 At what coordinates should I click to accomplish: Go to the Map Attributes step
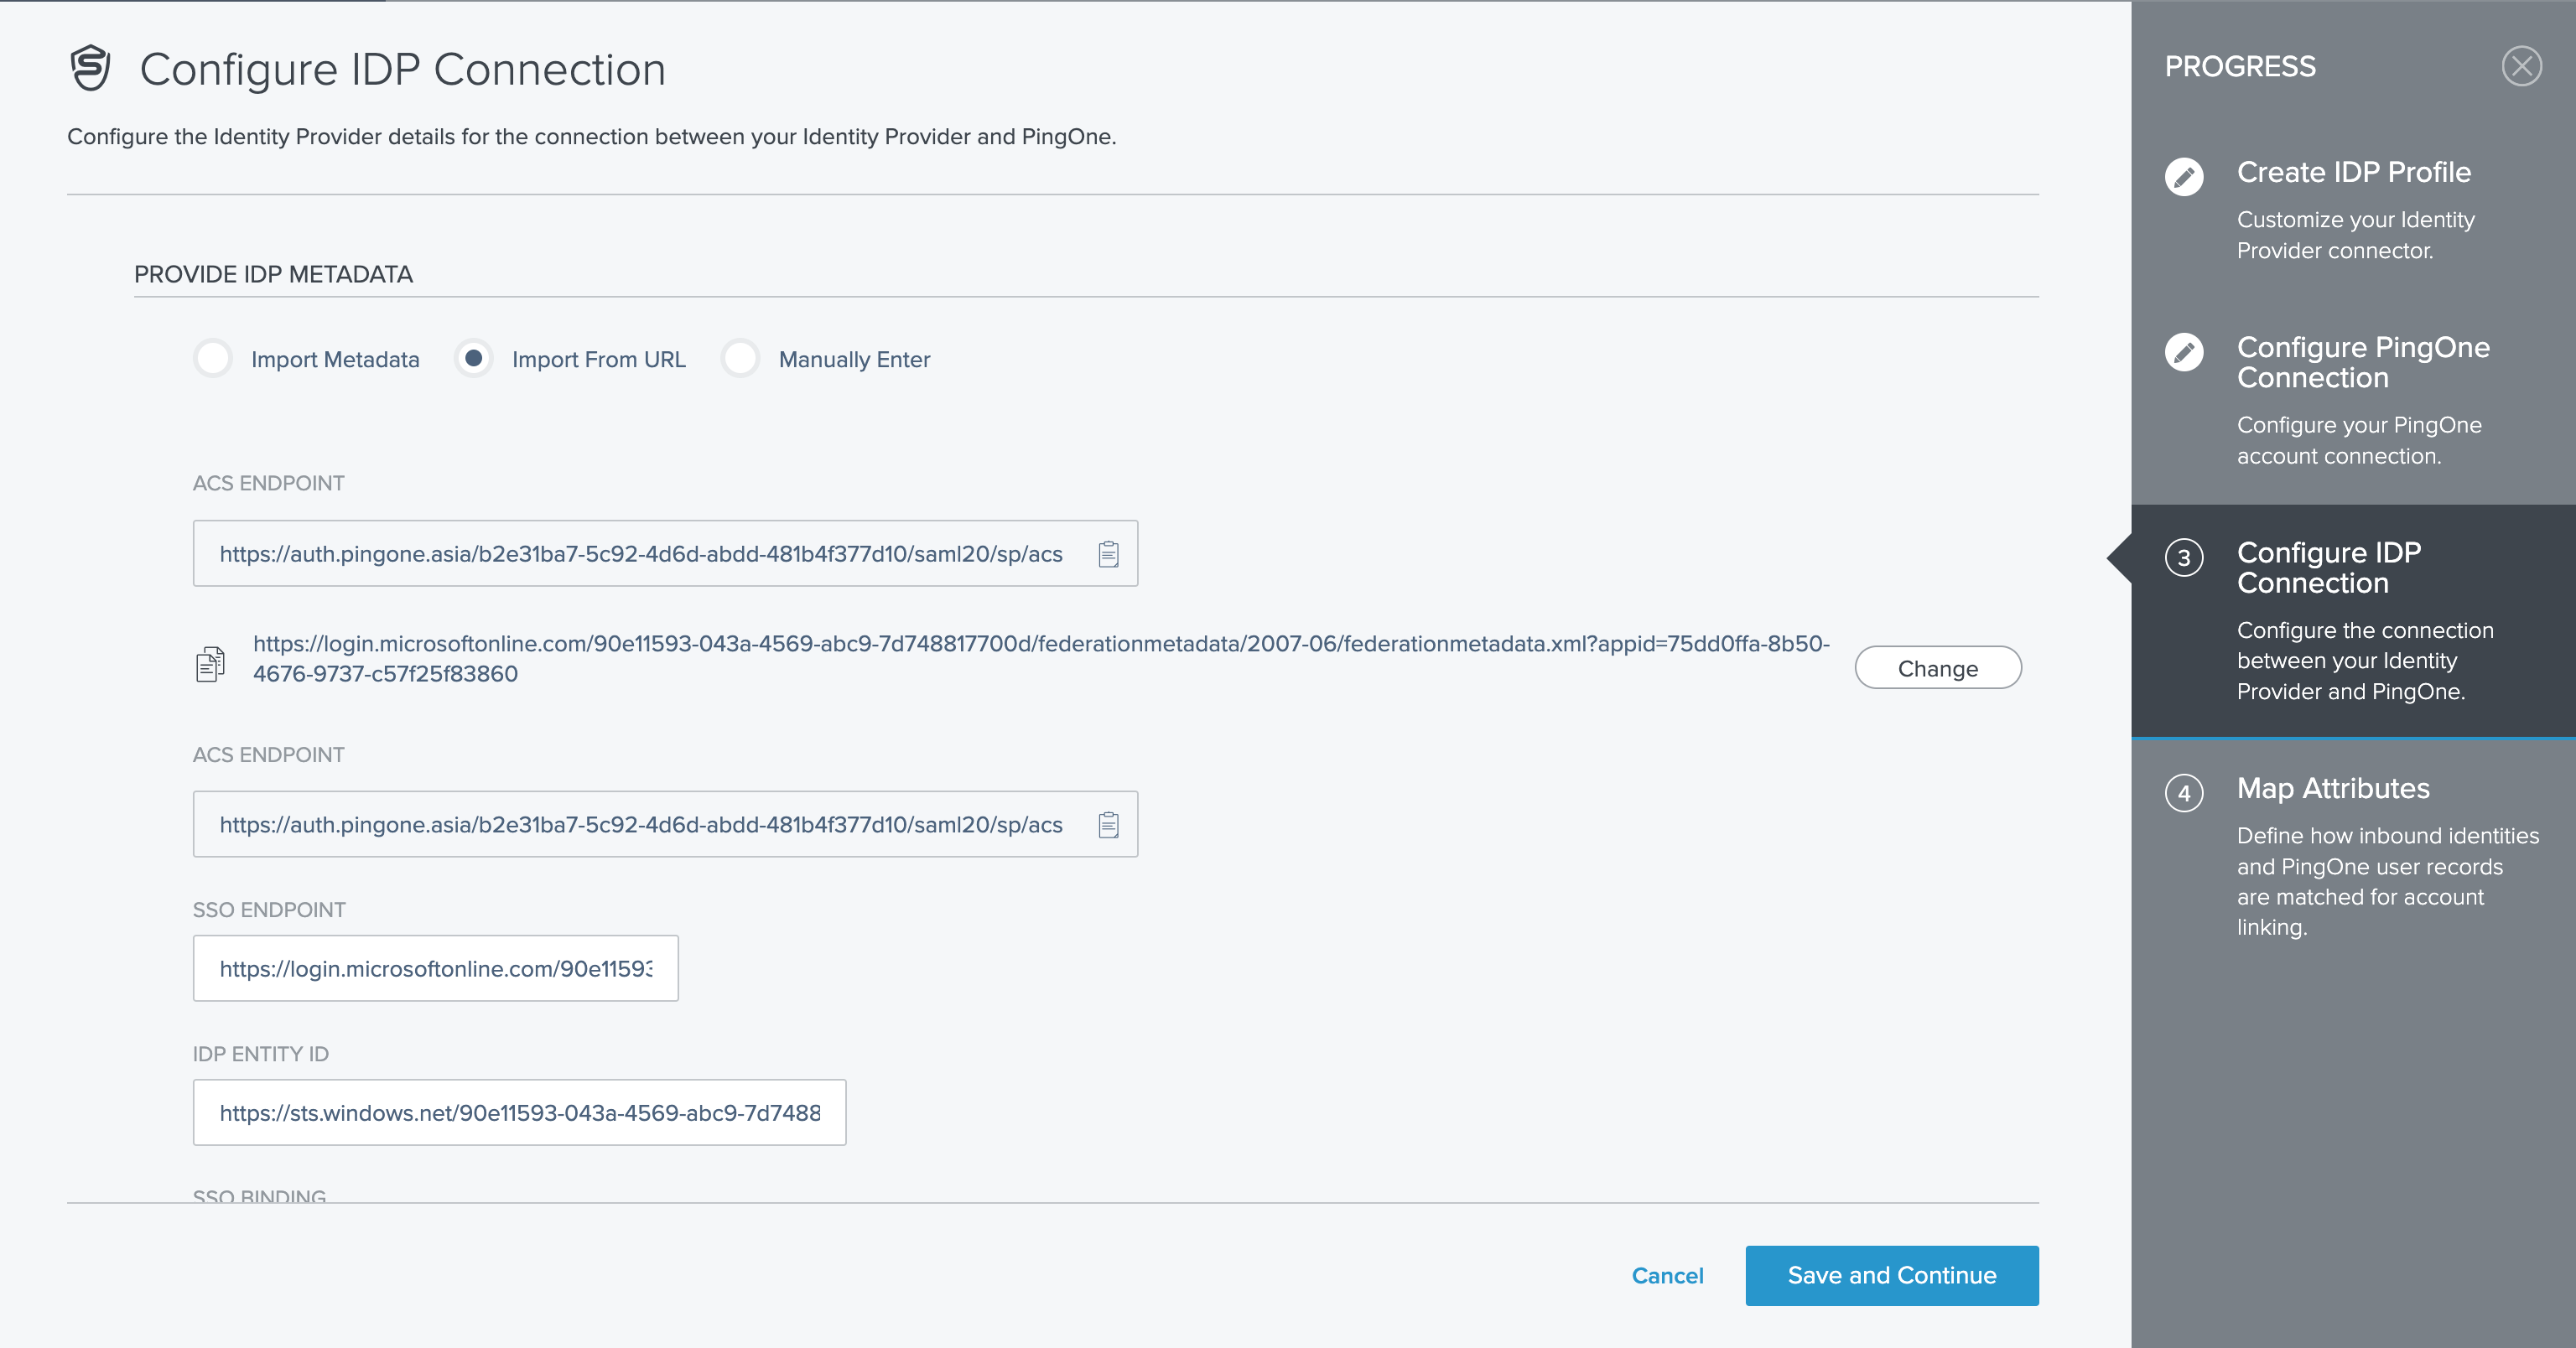(x=2332, y=788)
